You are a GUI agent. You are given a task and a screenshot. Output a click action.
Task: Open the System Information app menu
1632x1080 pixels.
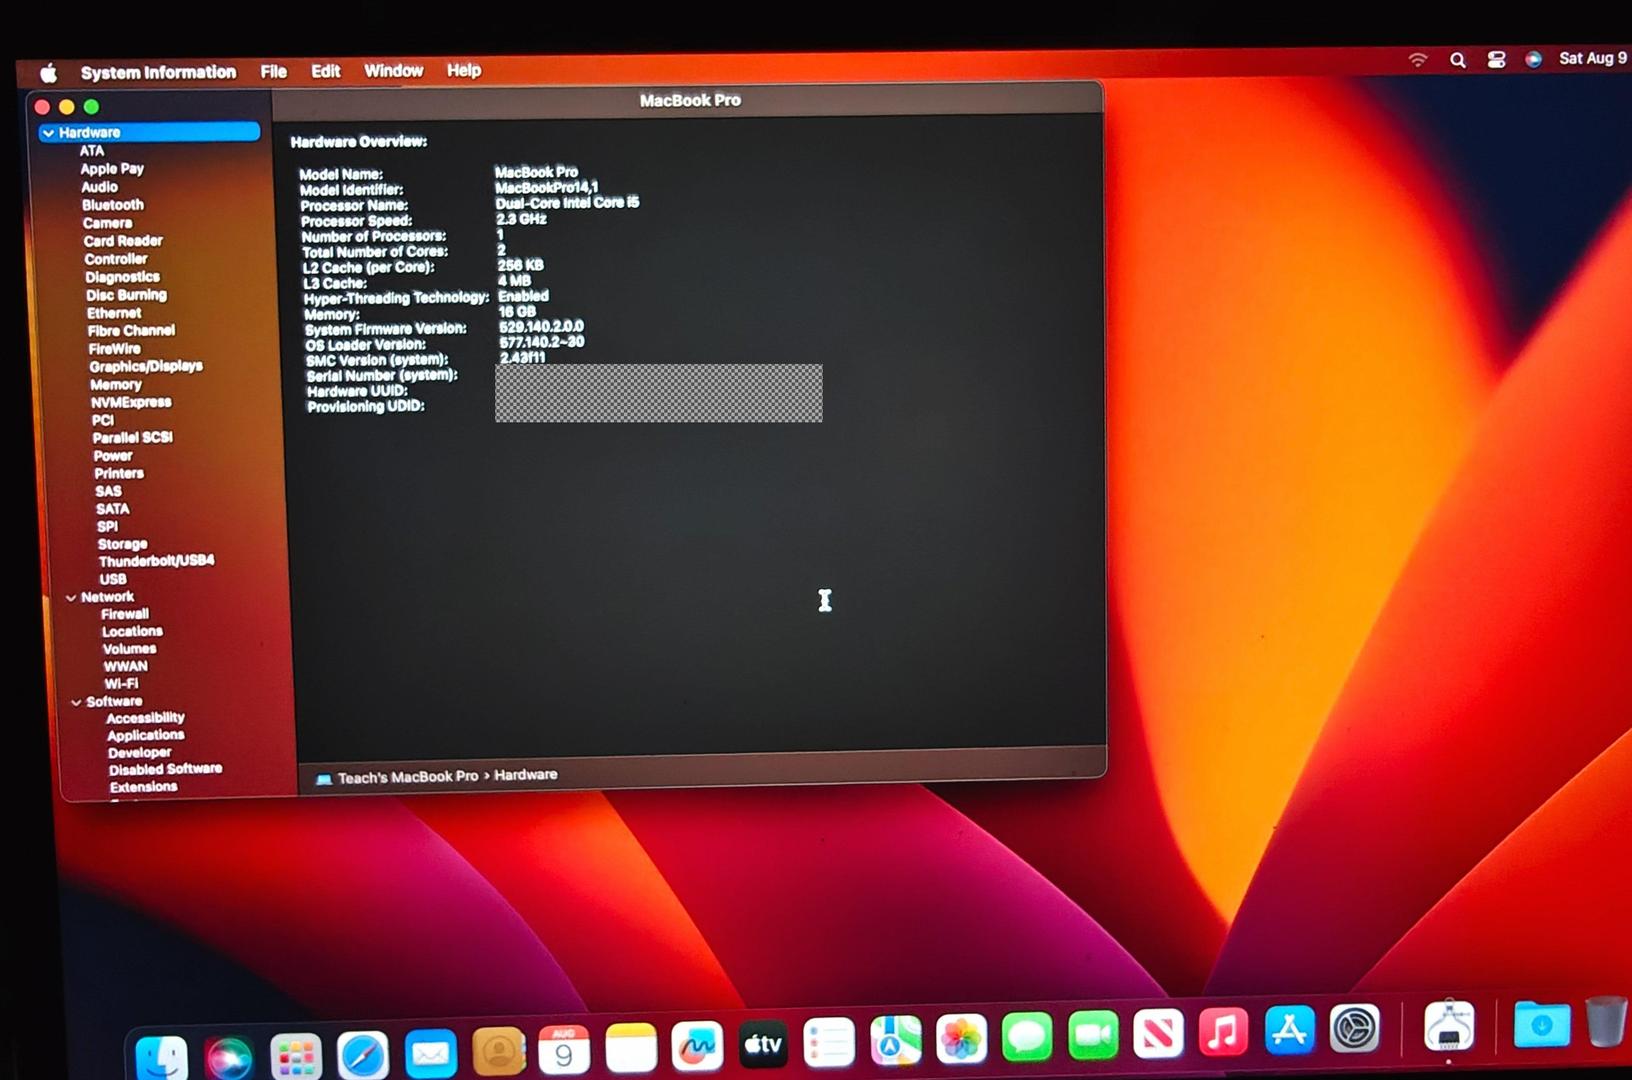point(158,72)
